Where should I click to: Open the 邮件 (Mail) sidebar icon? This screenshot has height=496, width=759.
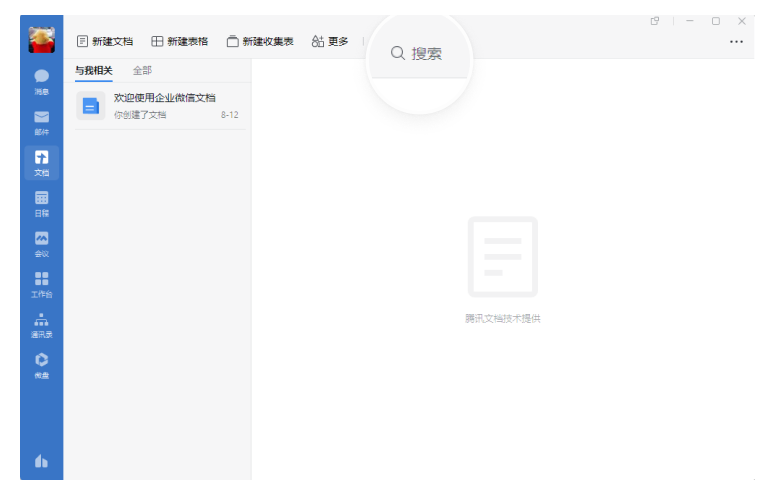tap(41, 121)
